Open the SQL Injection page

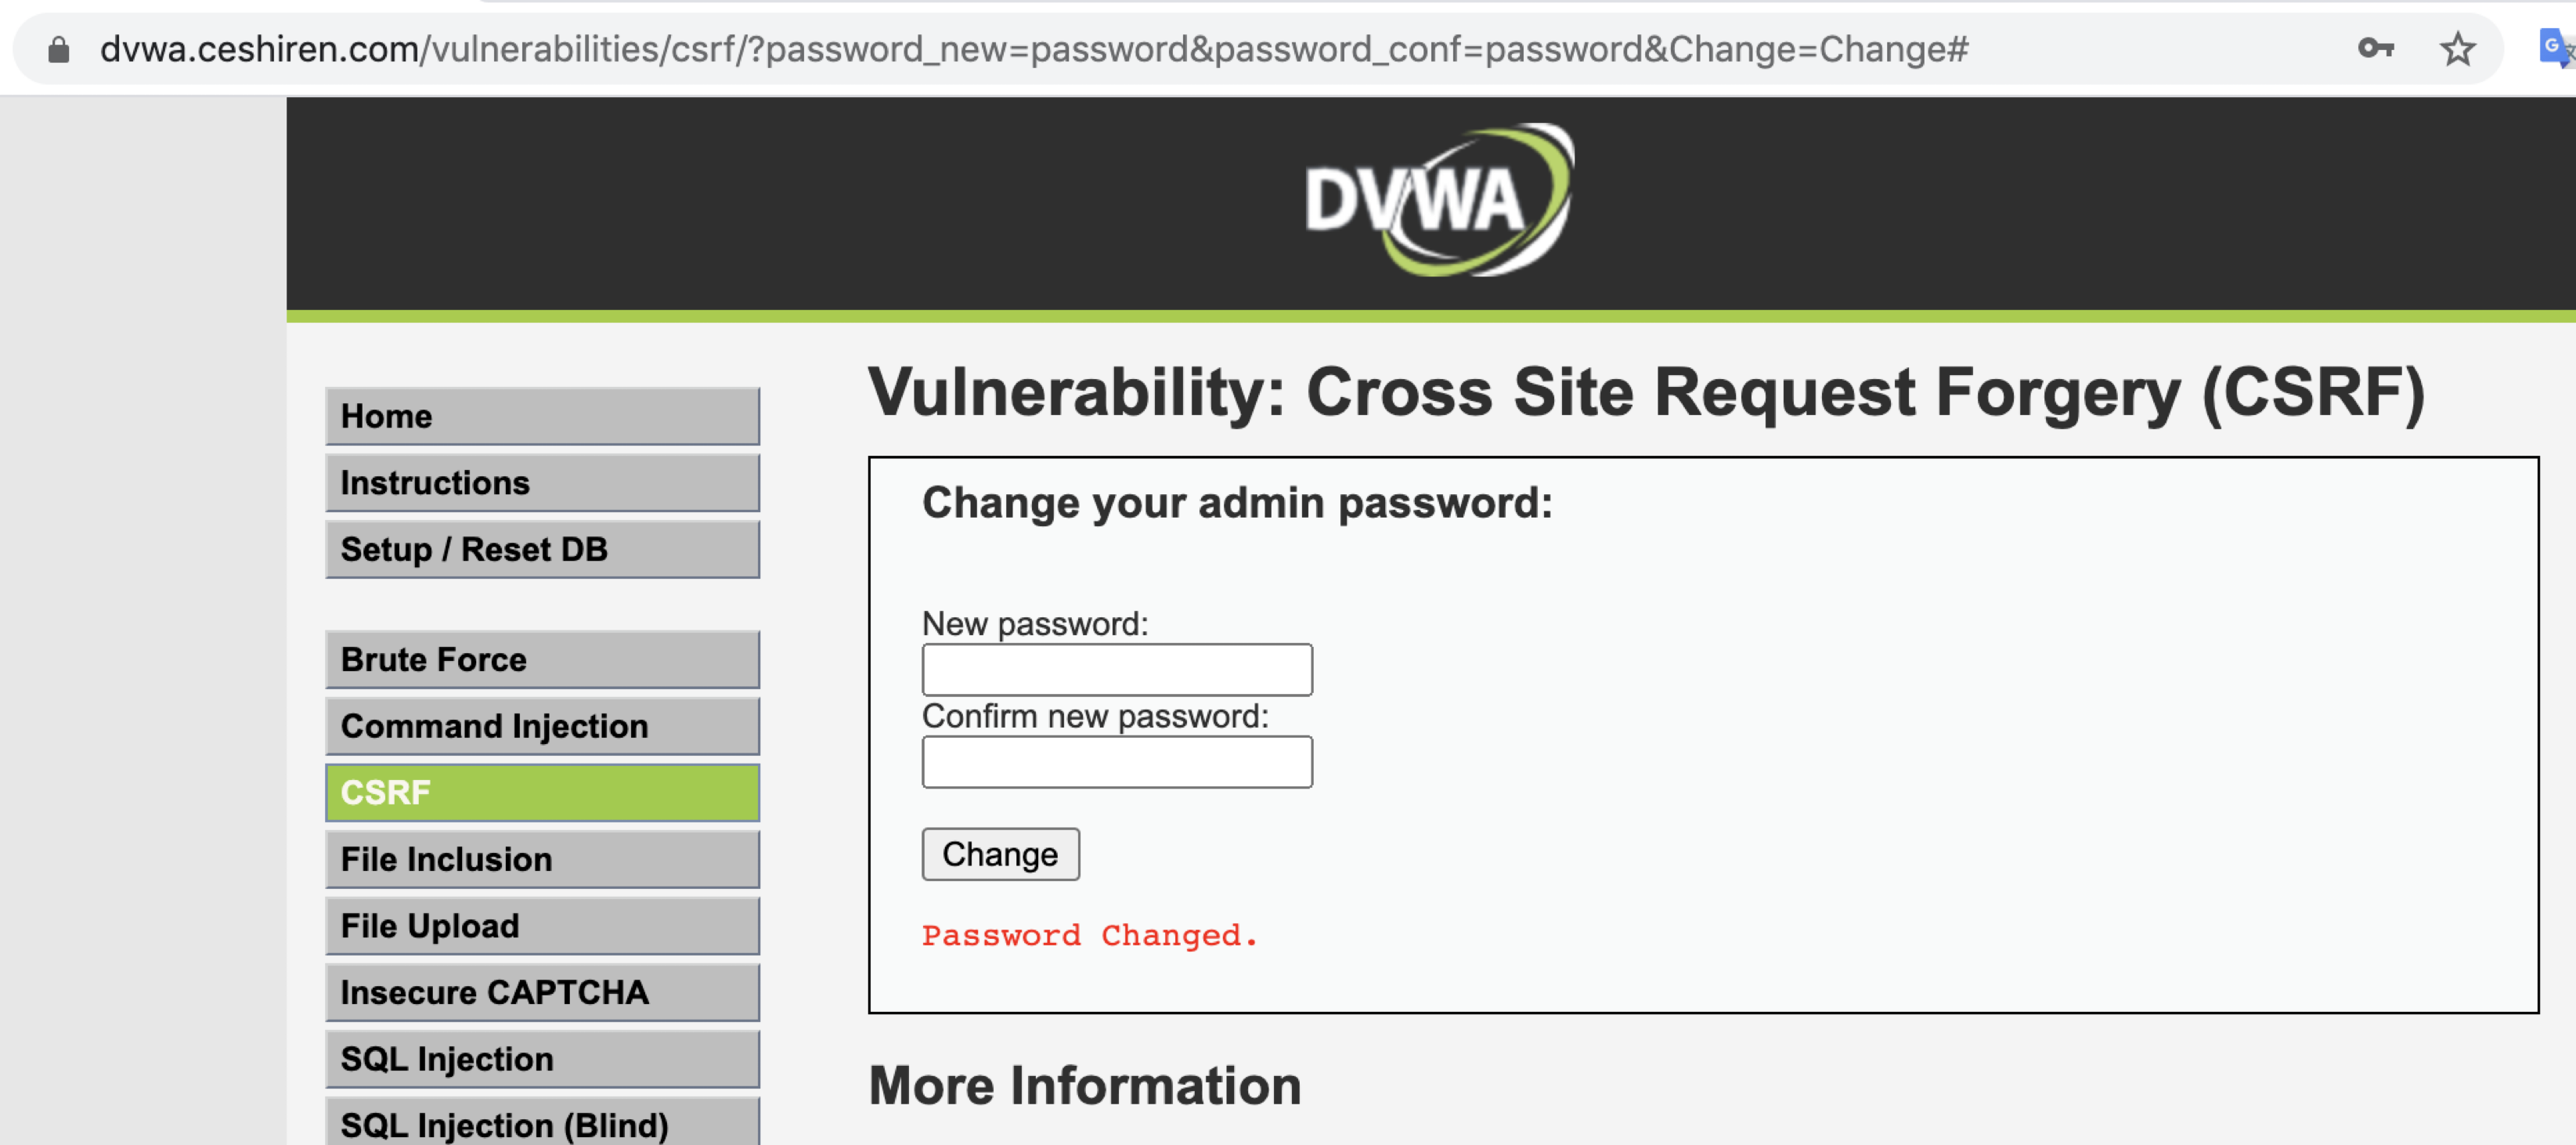click(542, 1059)
